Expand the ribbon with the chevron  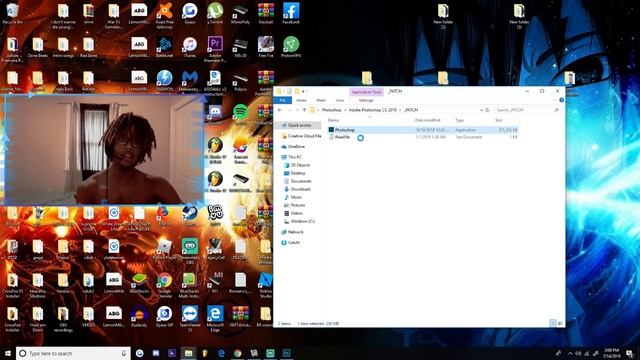(x=554, y=100)
